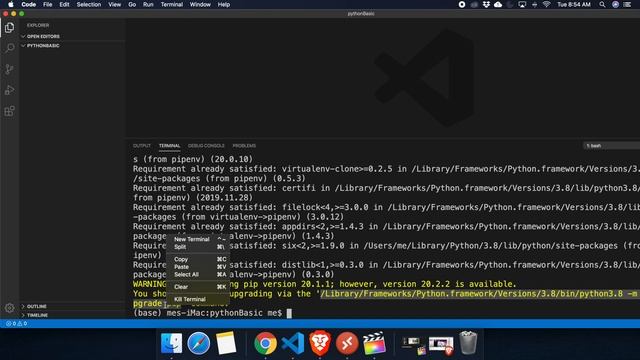
Task: Switch to the Output panel tab
Action: click(142, 146)
